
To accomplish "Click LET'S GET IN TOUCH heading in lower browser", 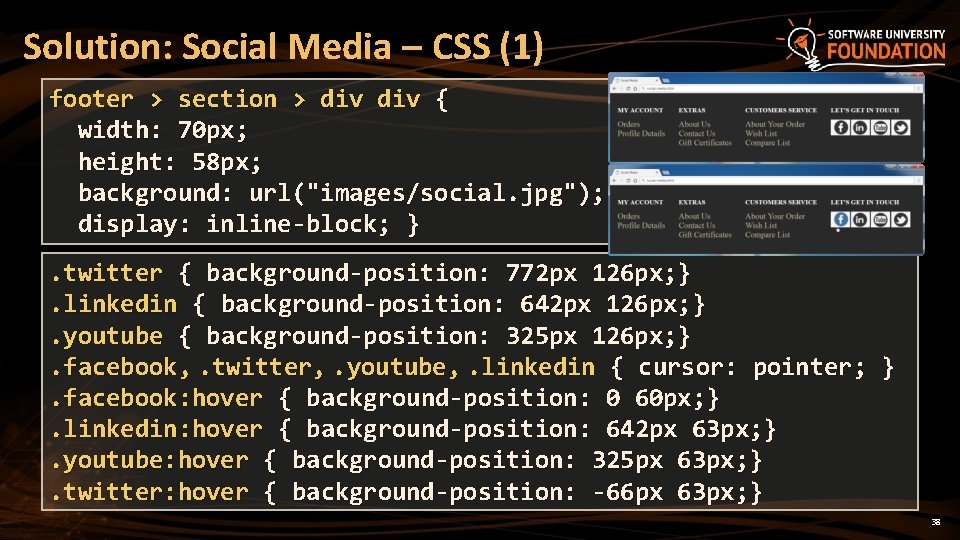I will pos(865,202).
